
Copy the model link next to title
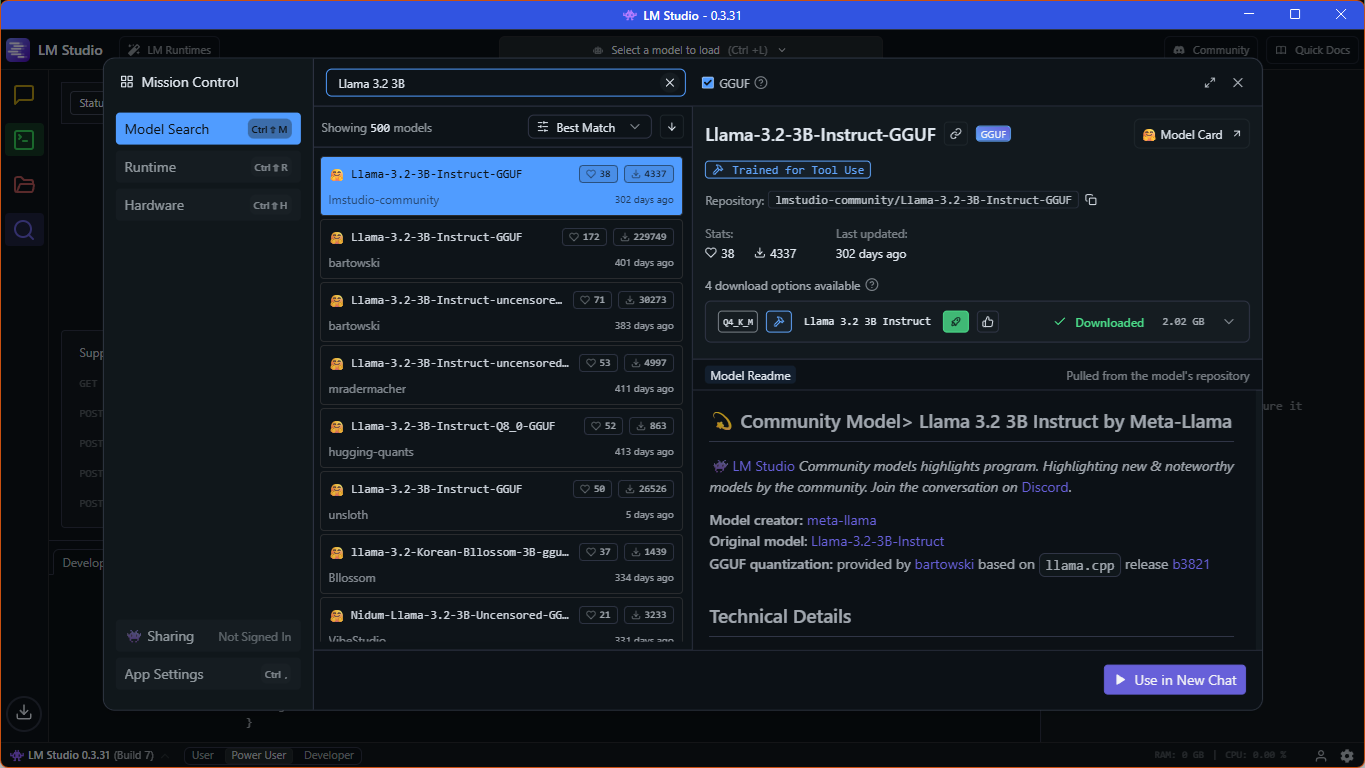(x=956, y=134)
